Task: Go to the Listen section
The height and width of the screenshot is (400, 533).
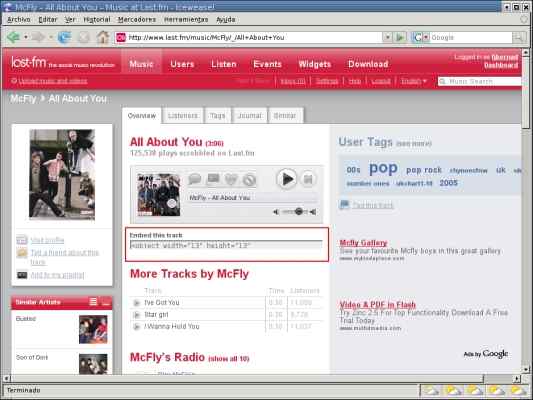Action: point(224,64)
